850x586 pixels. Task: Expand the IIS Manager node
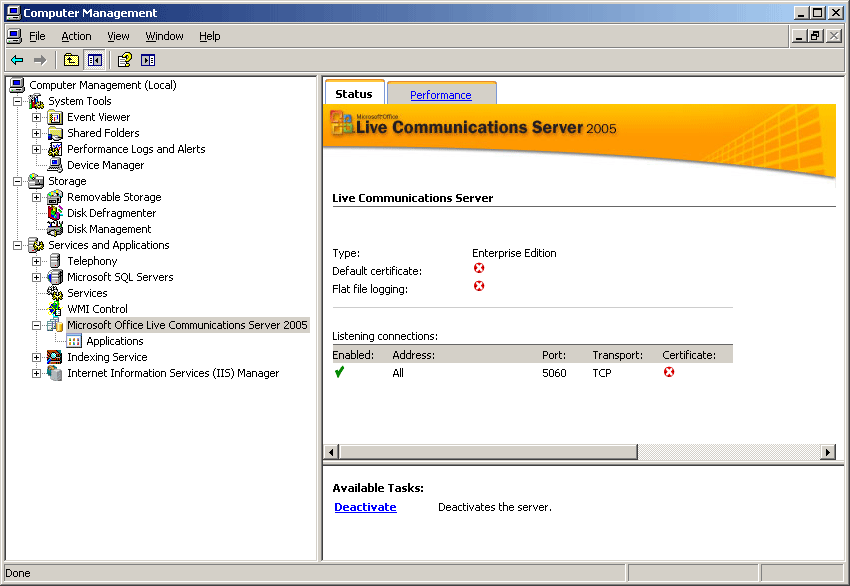click(x=36, y=373)
